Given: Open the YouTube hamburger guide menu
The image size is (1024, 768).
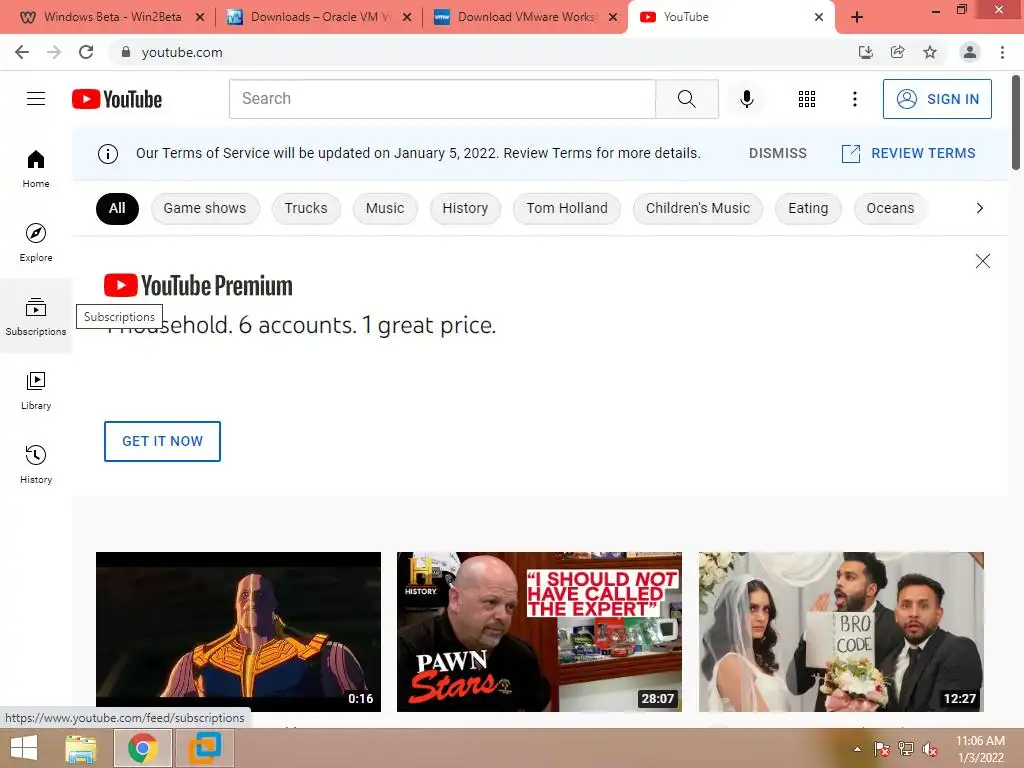Looking at the screenshot, I should [36, 99].
